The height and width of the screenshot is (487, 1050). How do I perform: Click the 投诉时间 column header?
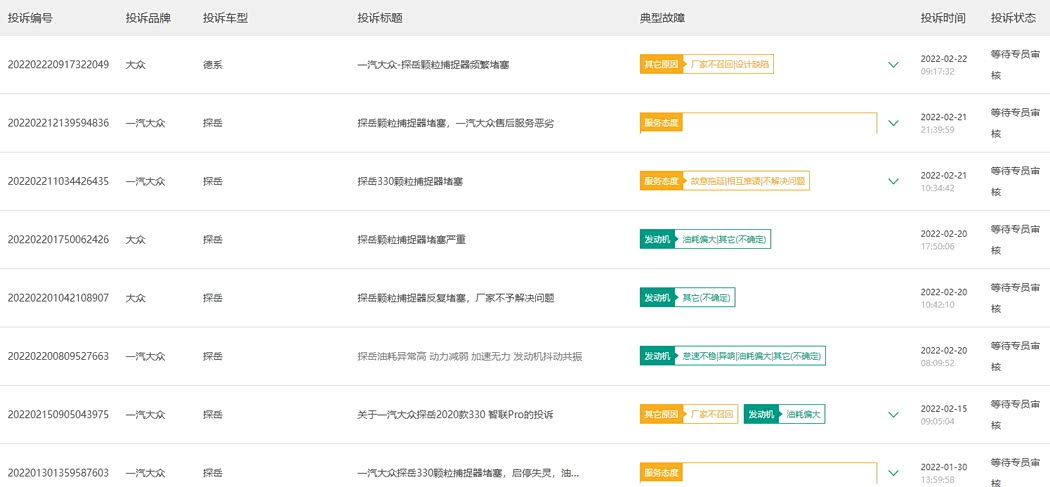click(x=943, y=18)
